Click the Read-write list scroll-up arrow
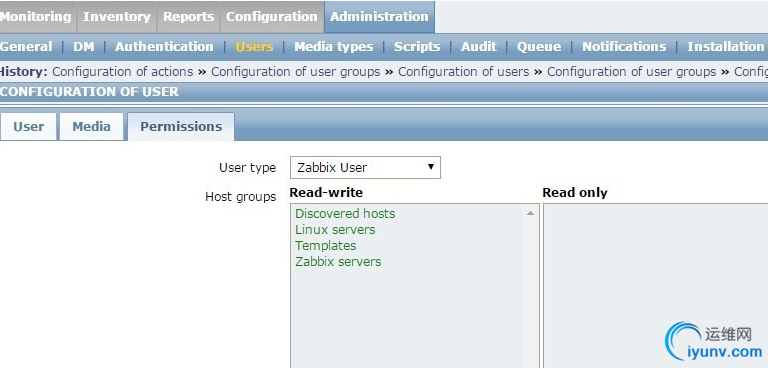The width and height of the screenshot is (768, 368). (530, 213)
